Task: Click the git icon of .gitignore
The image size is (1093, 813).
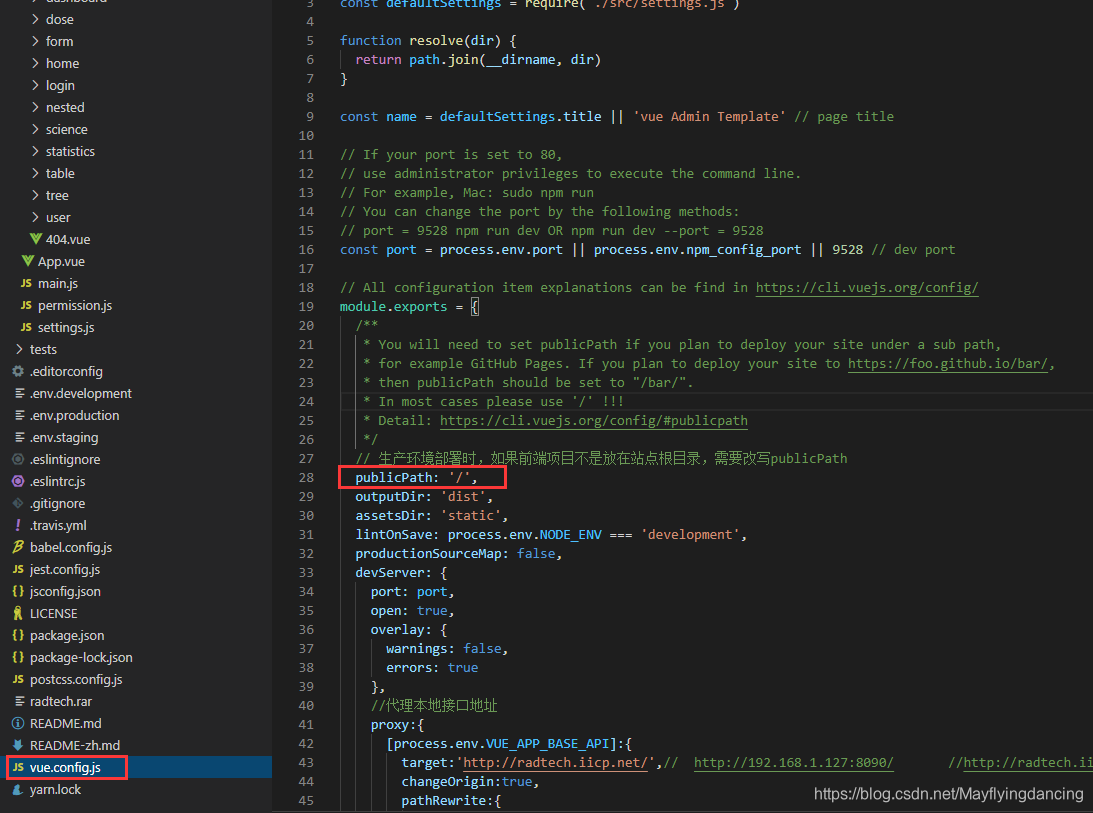Action: point(18,503)
